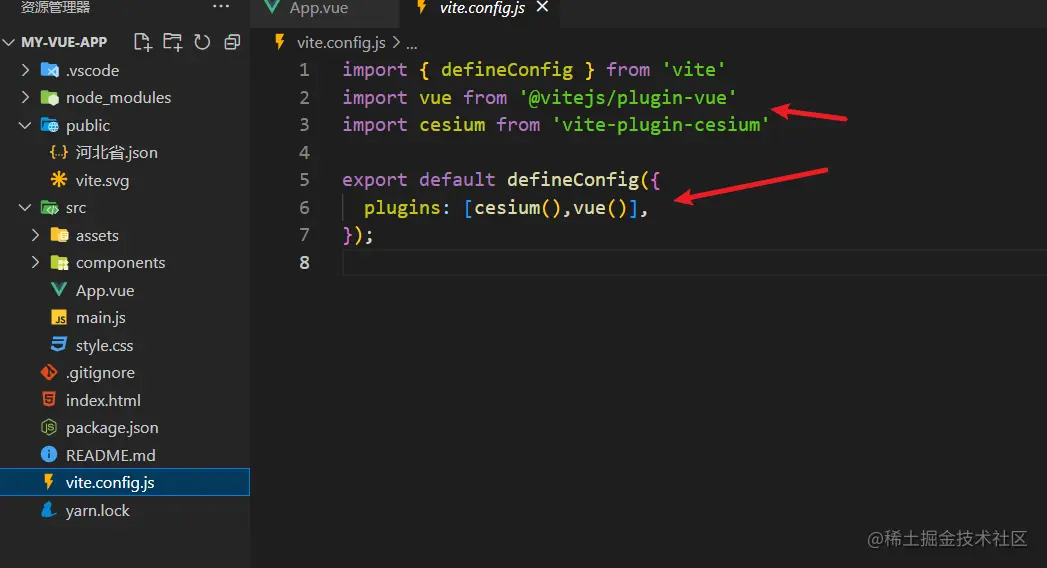Open App.vue from the src folder
Viewport: 1047px width, 568px height.
105,290
